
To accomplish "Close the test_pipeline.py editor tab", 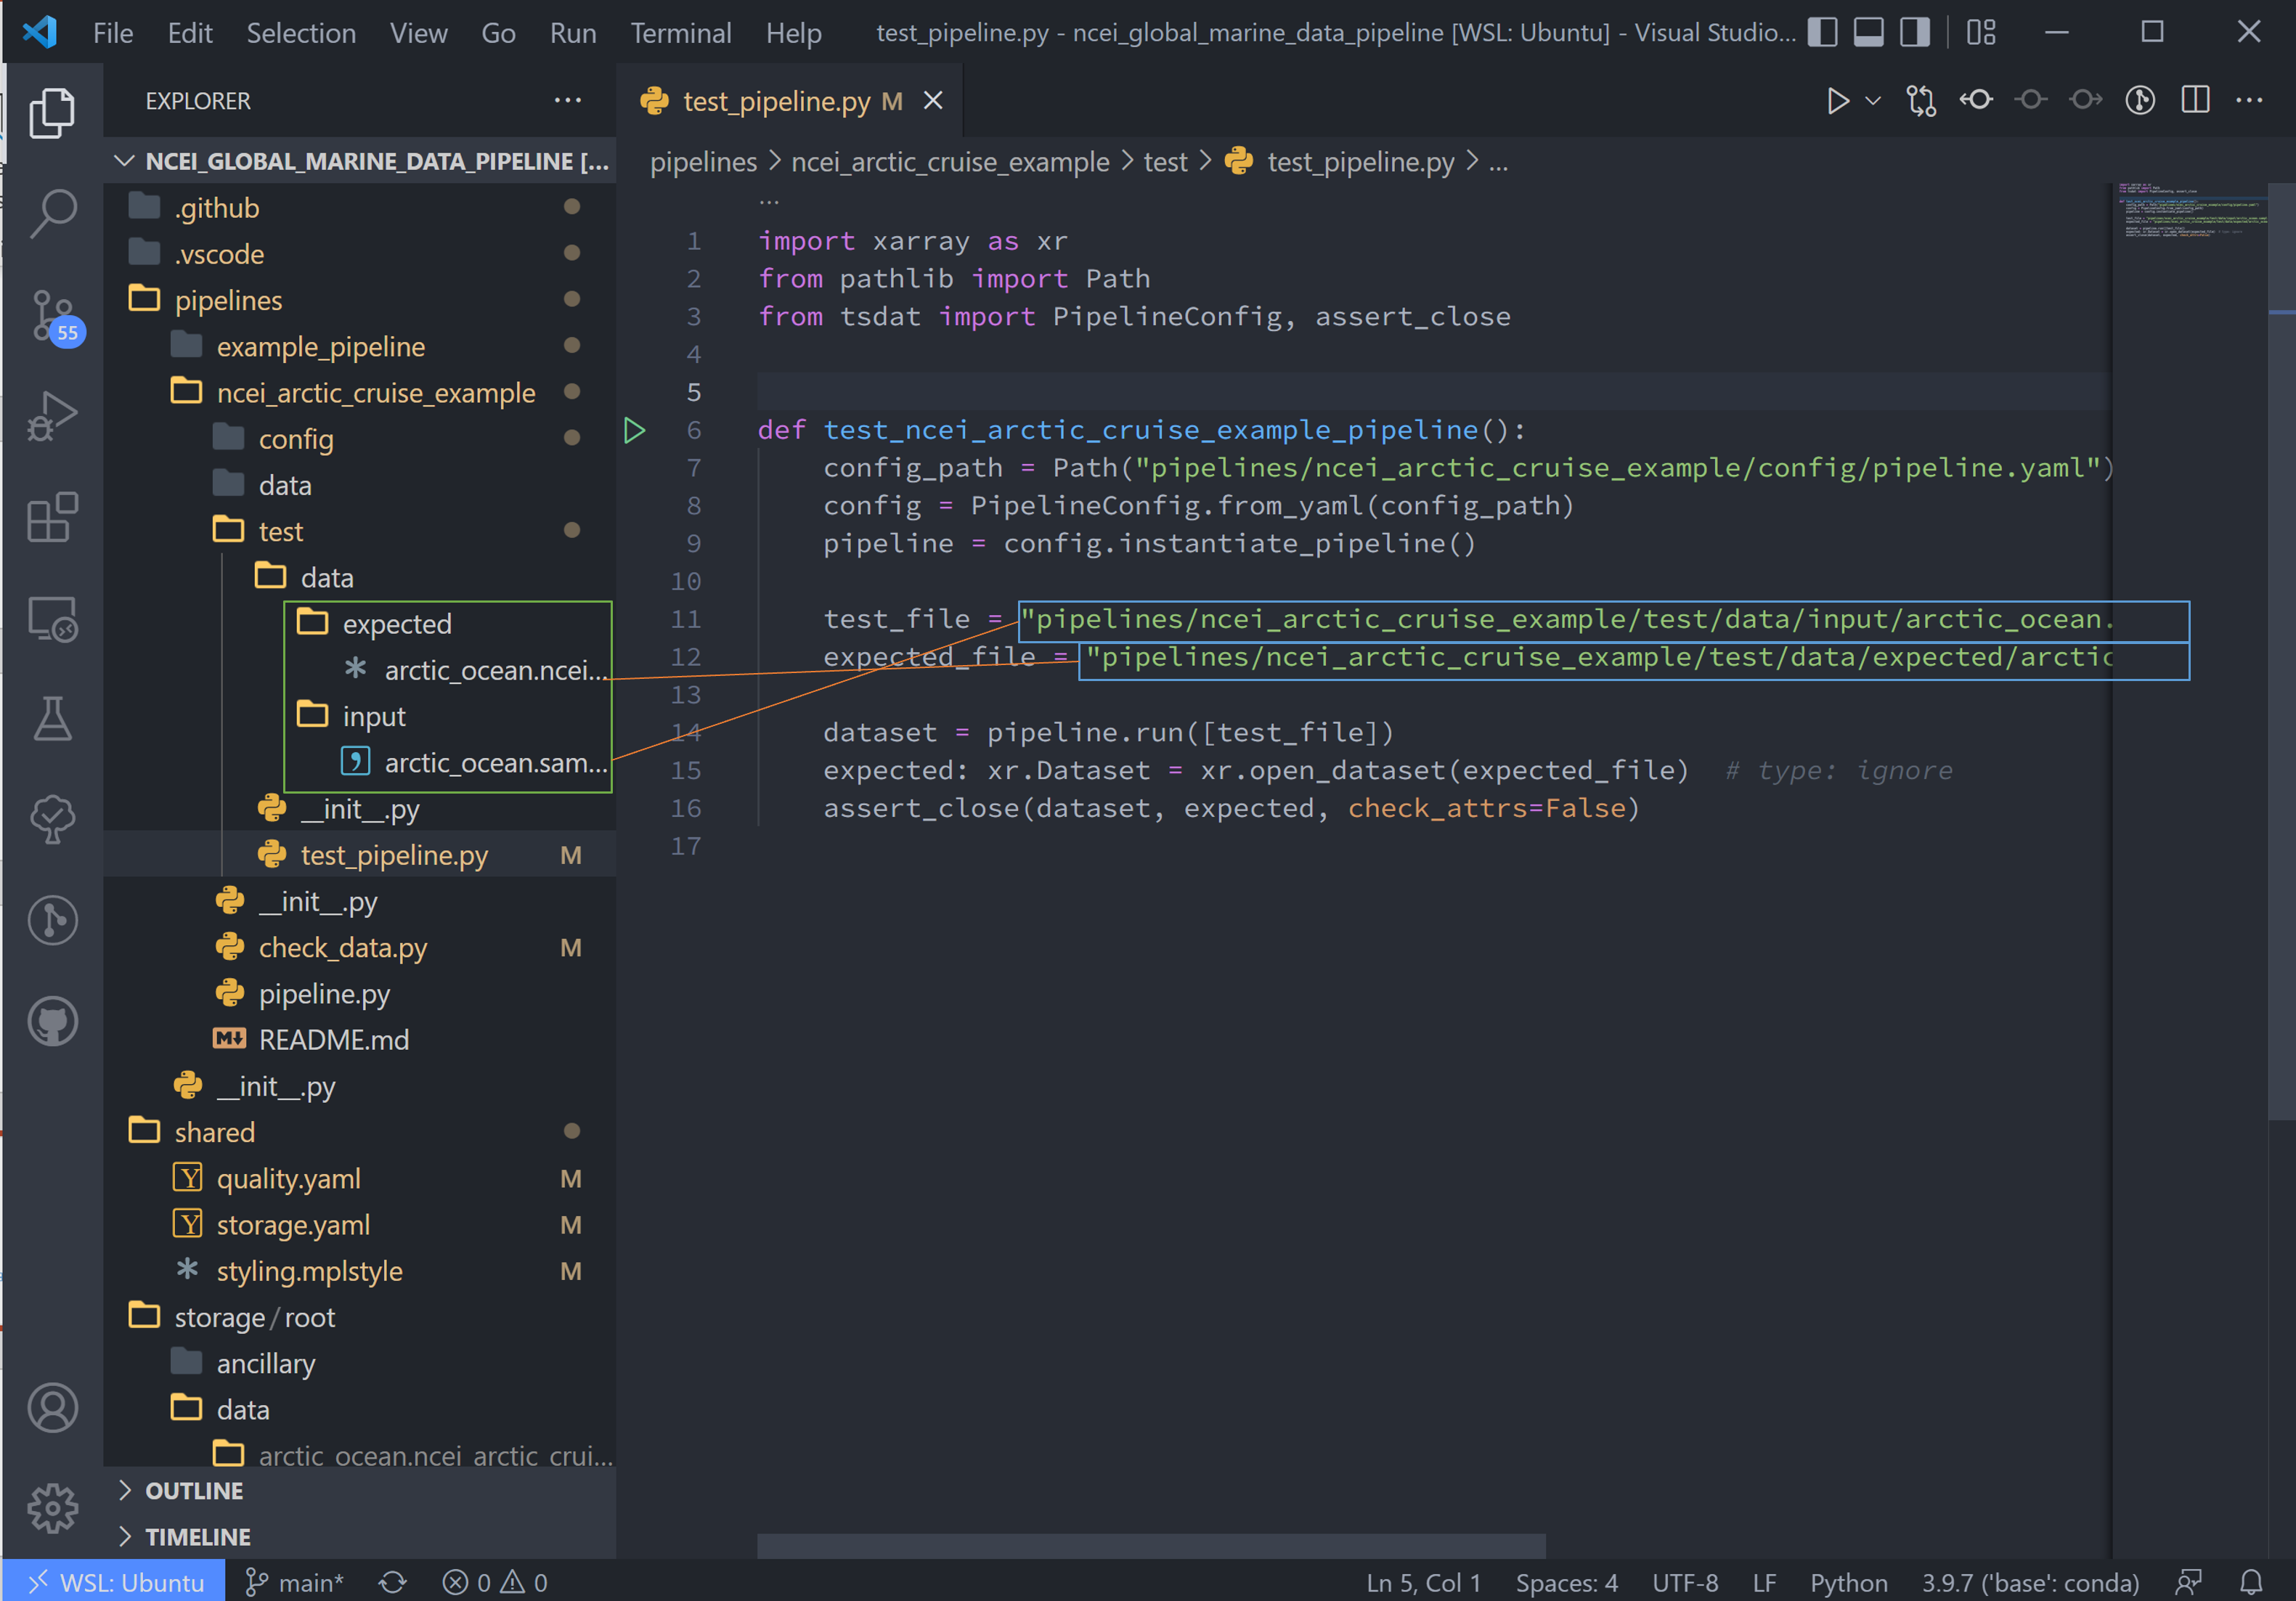I will pyautogui.click(x=933, y=101).
